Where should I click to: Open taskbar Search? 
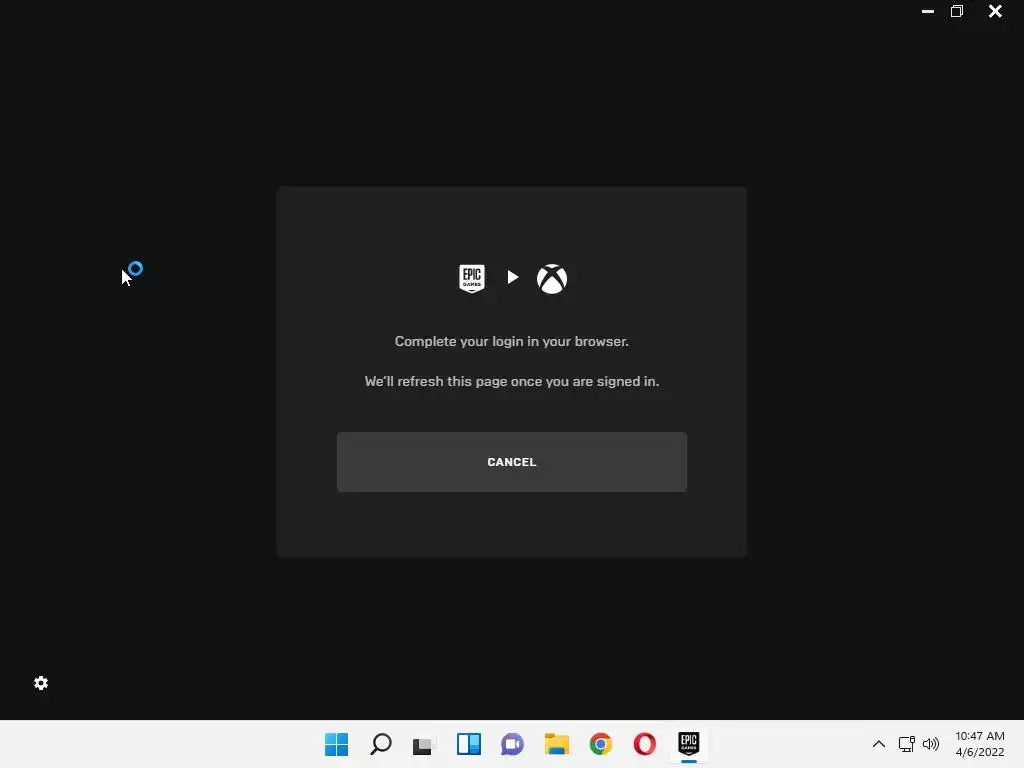(381, 744)
